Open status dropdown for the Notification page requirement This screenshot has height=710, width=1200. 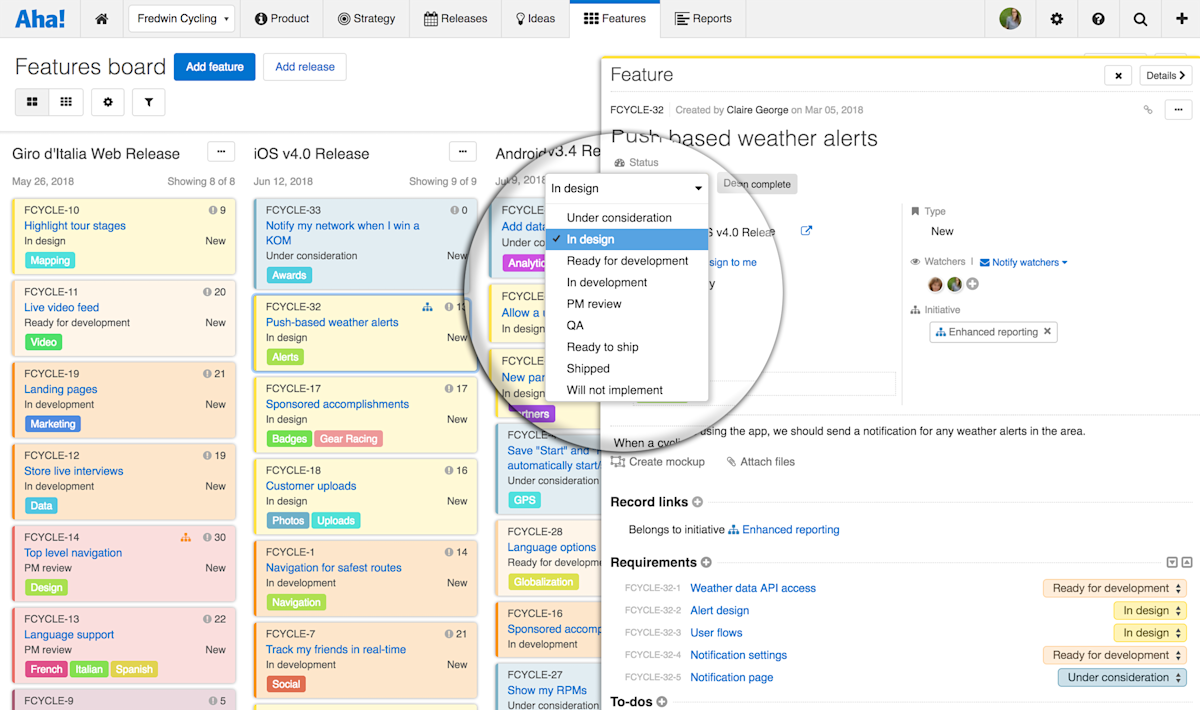click(x=1121, y=677)
